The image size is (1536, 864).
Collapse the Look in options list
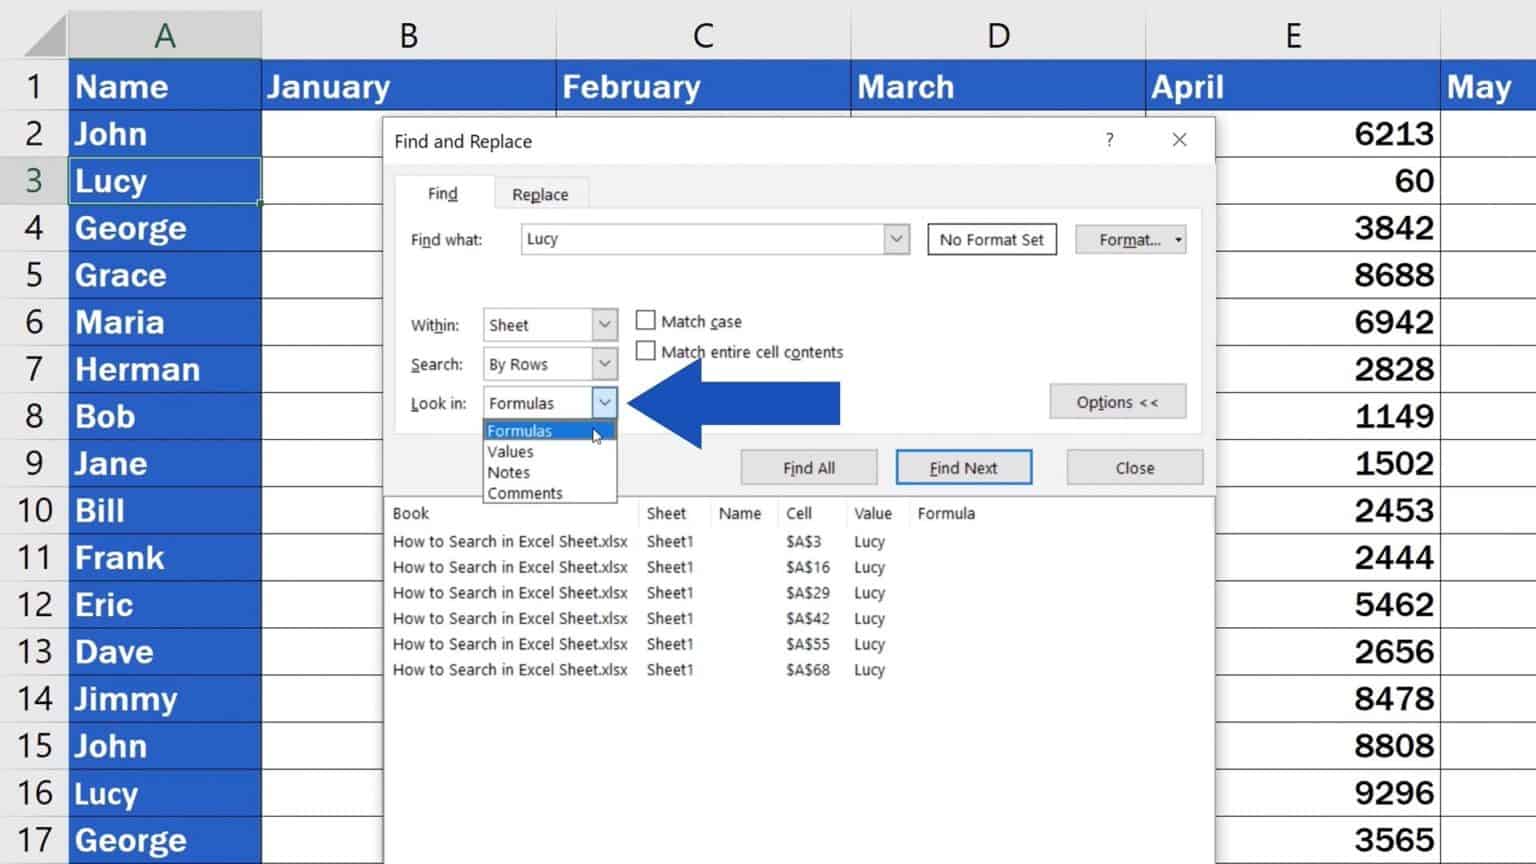[x=603, y=402]
